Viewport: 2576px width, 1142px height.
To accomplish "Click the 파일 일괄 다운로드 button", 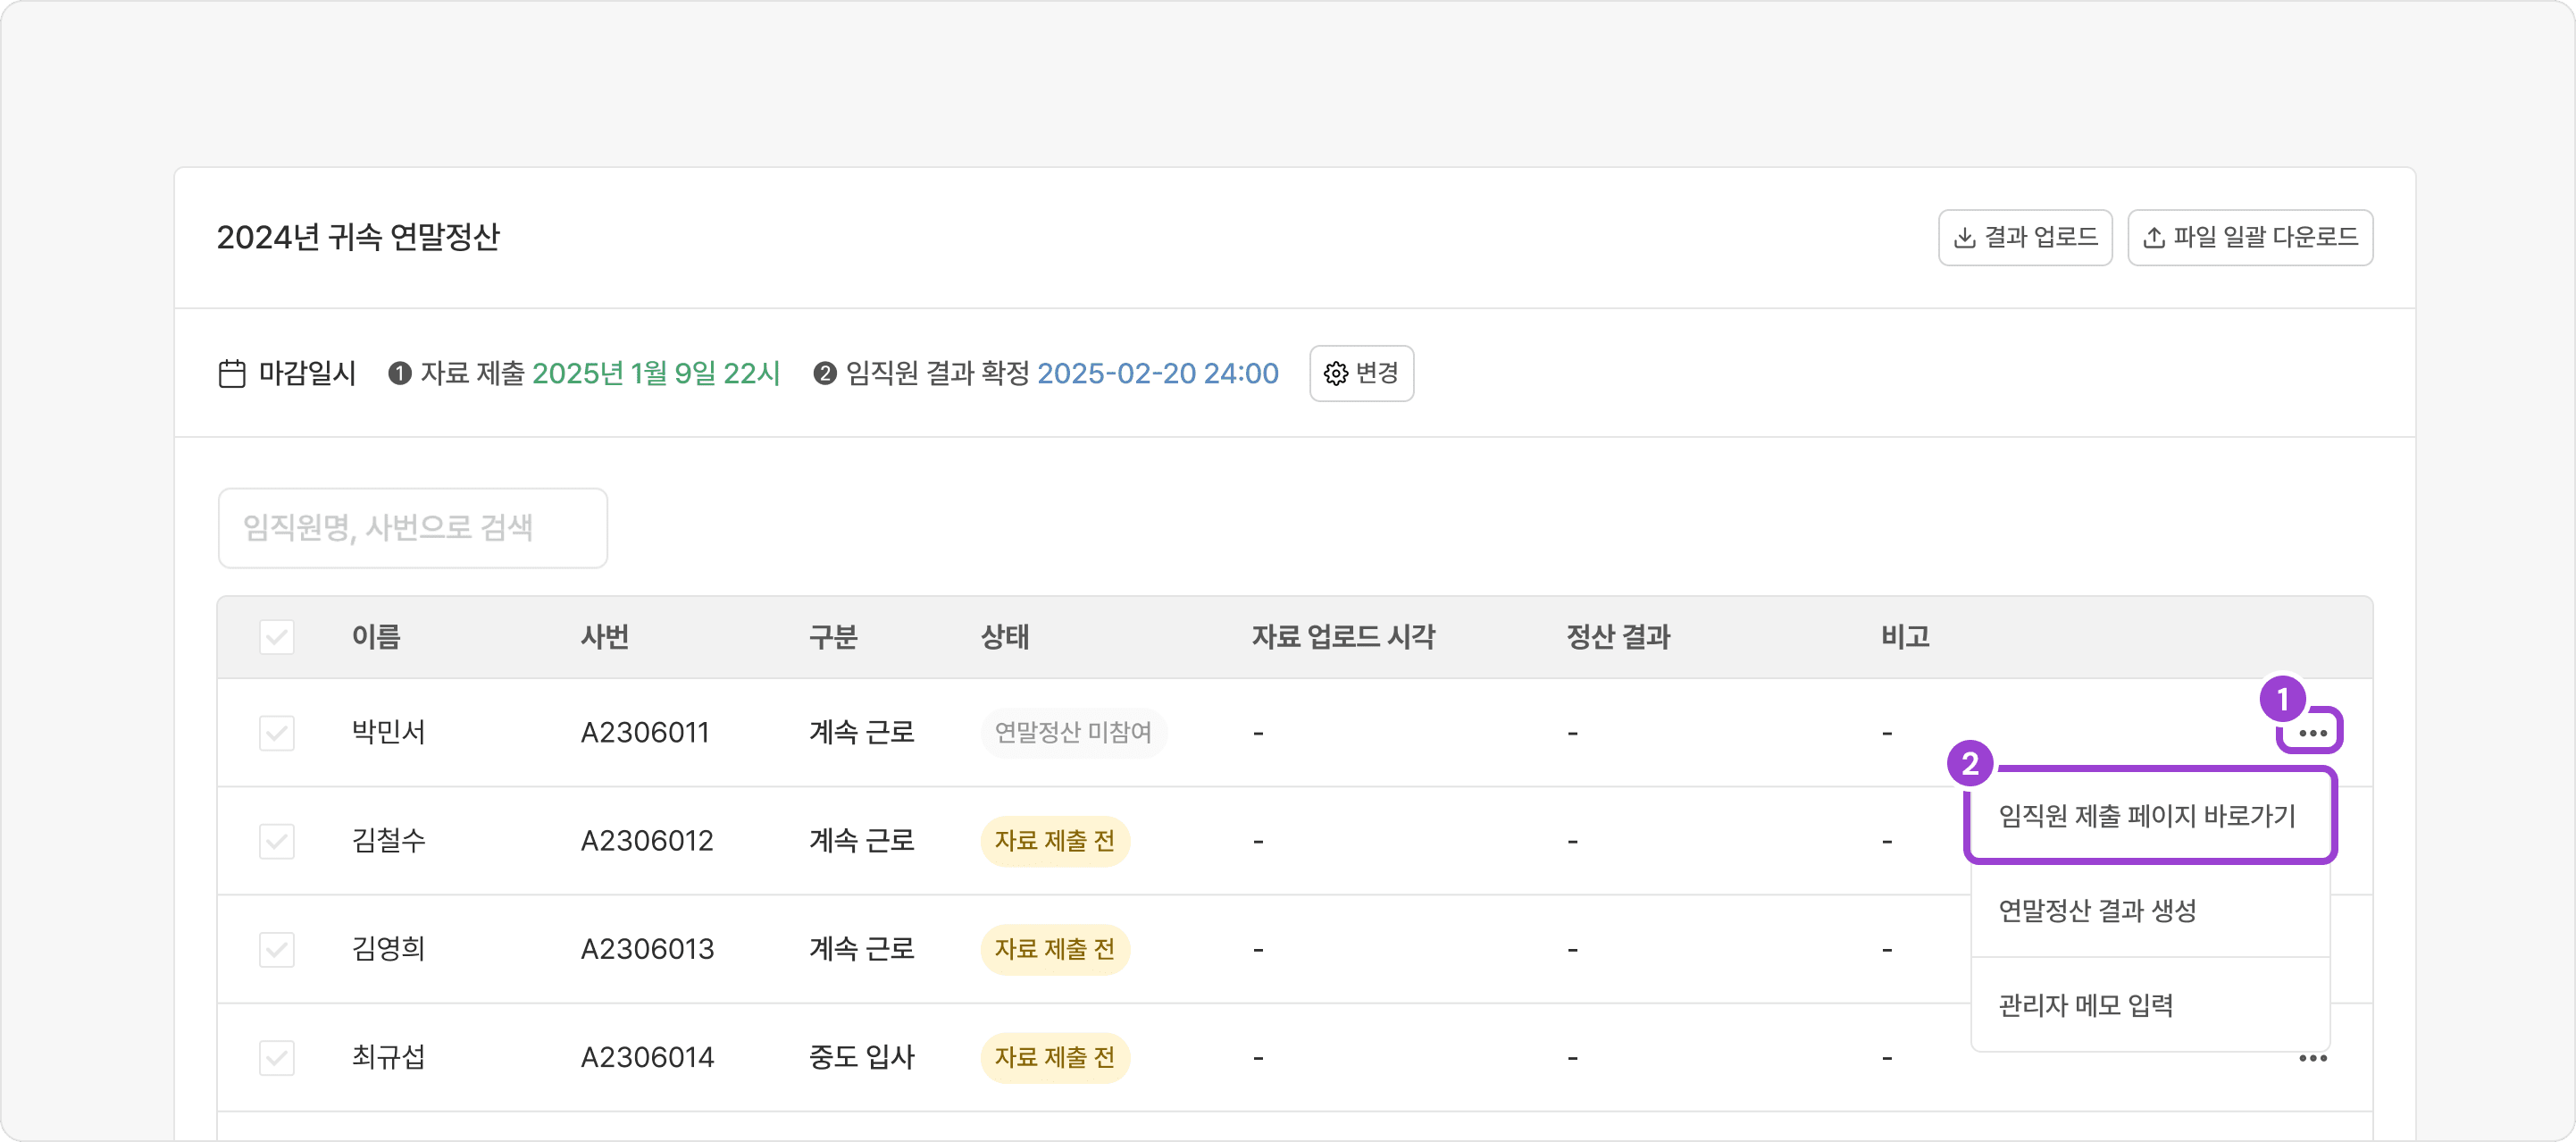I will 2249,237.
